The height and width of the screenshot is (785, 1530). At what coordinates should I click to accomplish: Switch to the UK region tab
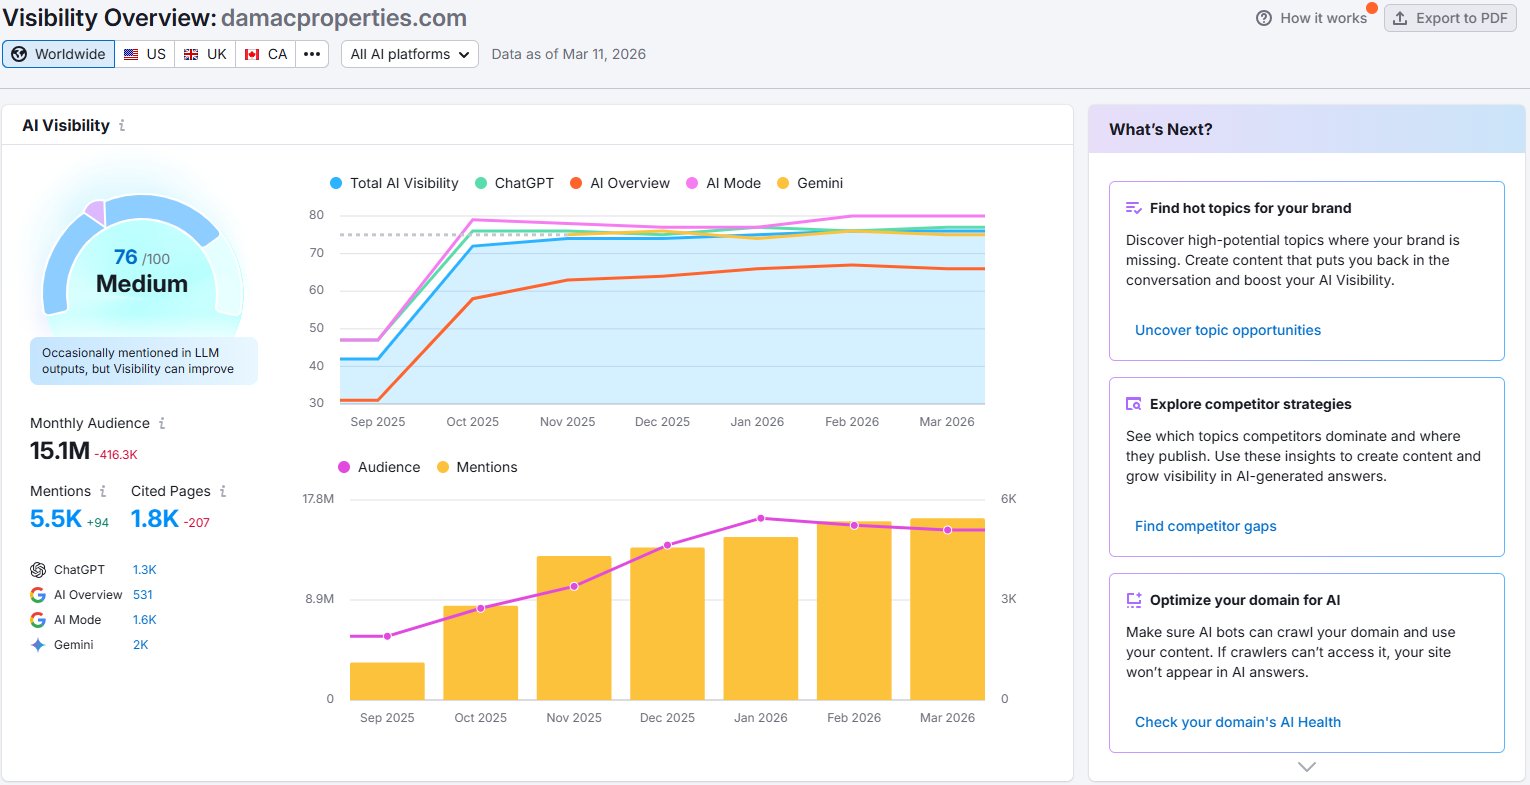pyautogui.click(x=205, y=54)
